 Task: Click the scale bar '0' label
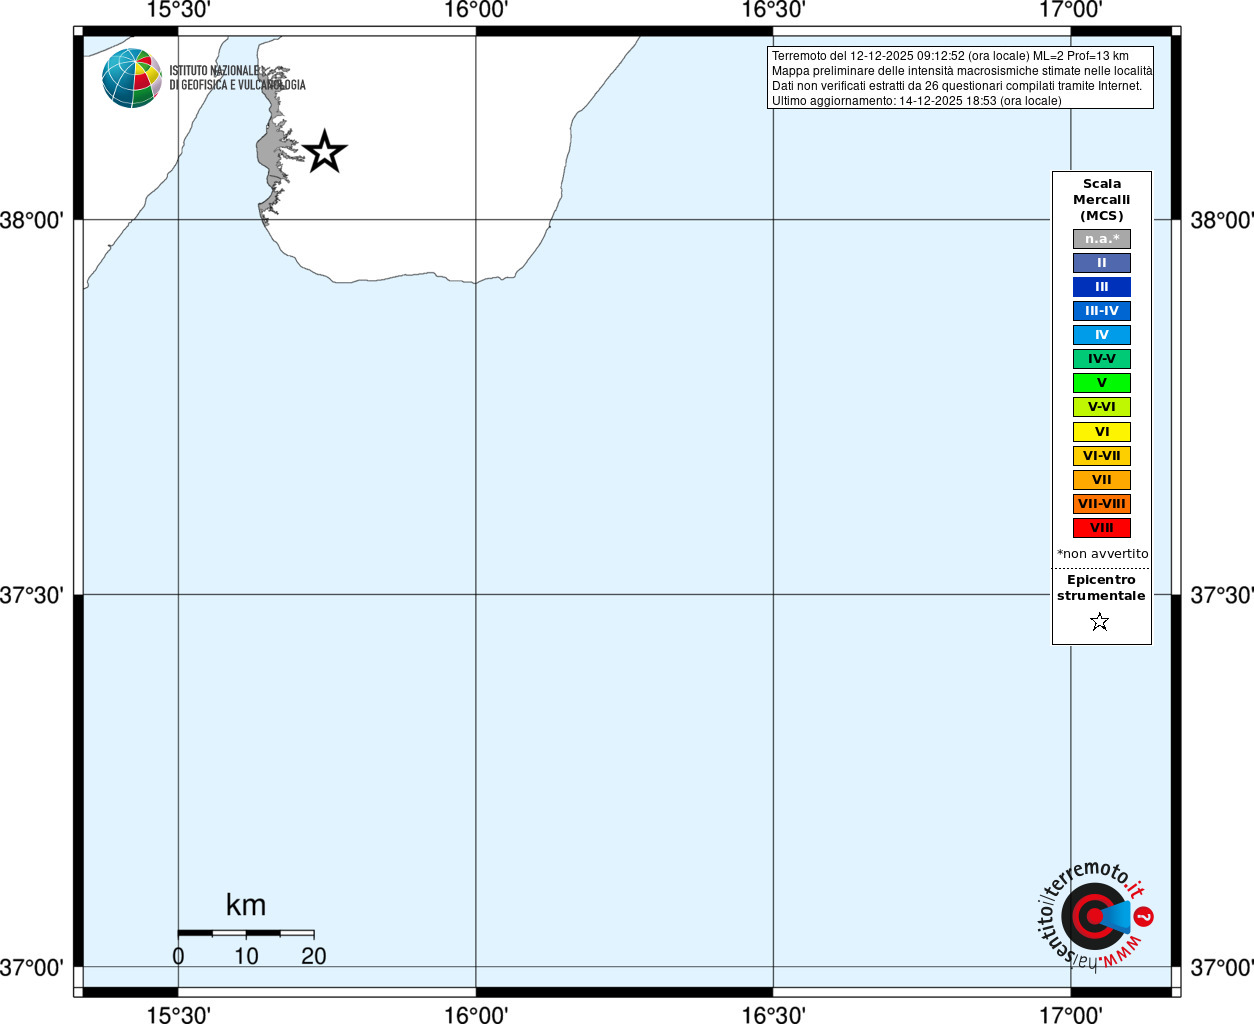[178, 956]
